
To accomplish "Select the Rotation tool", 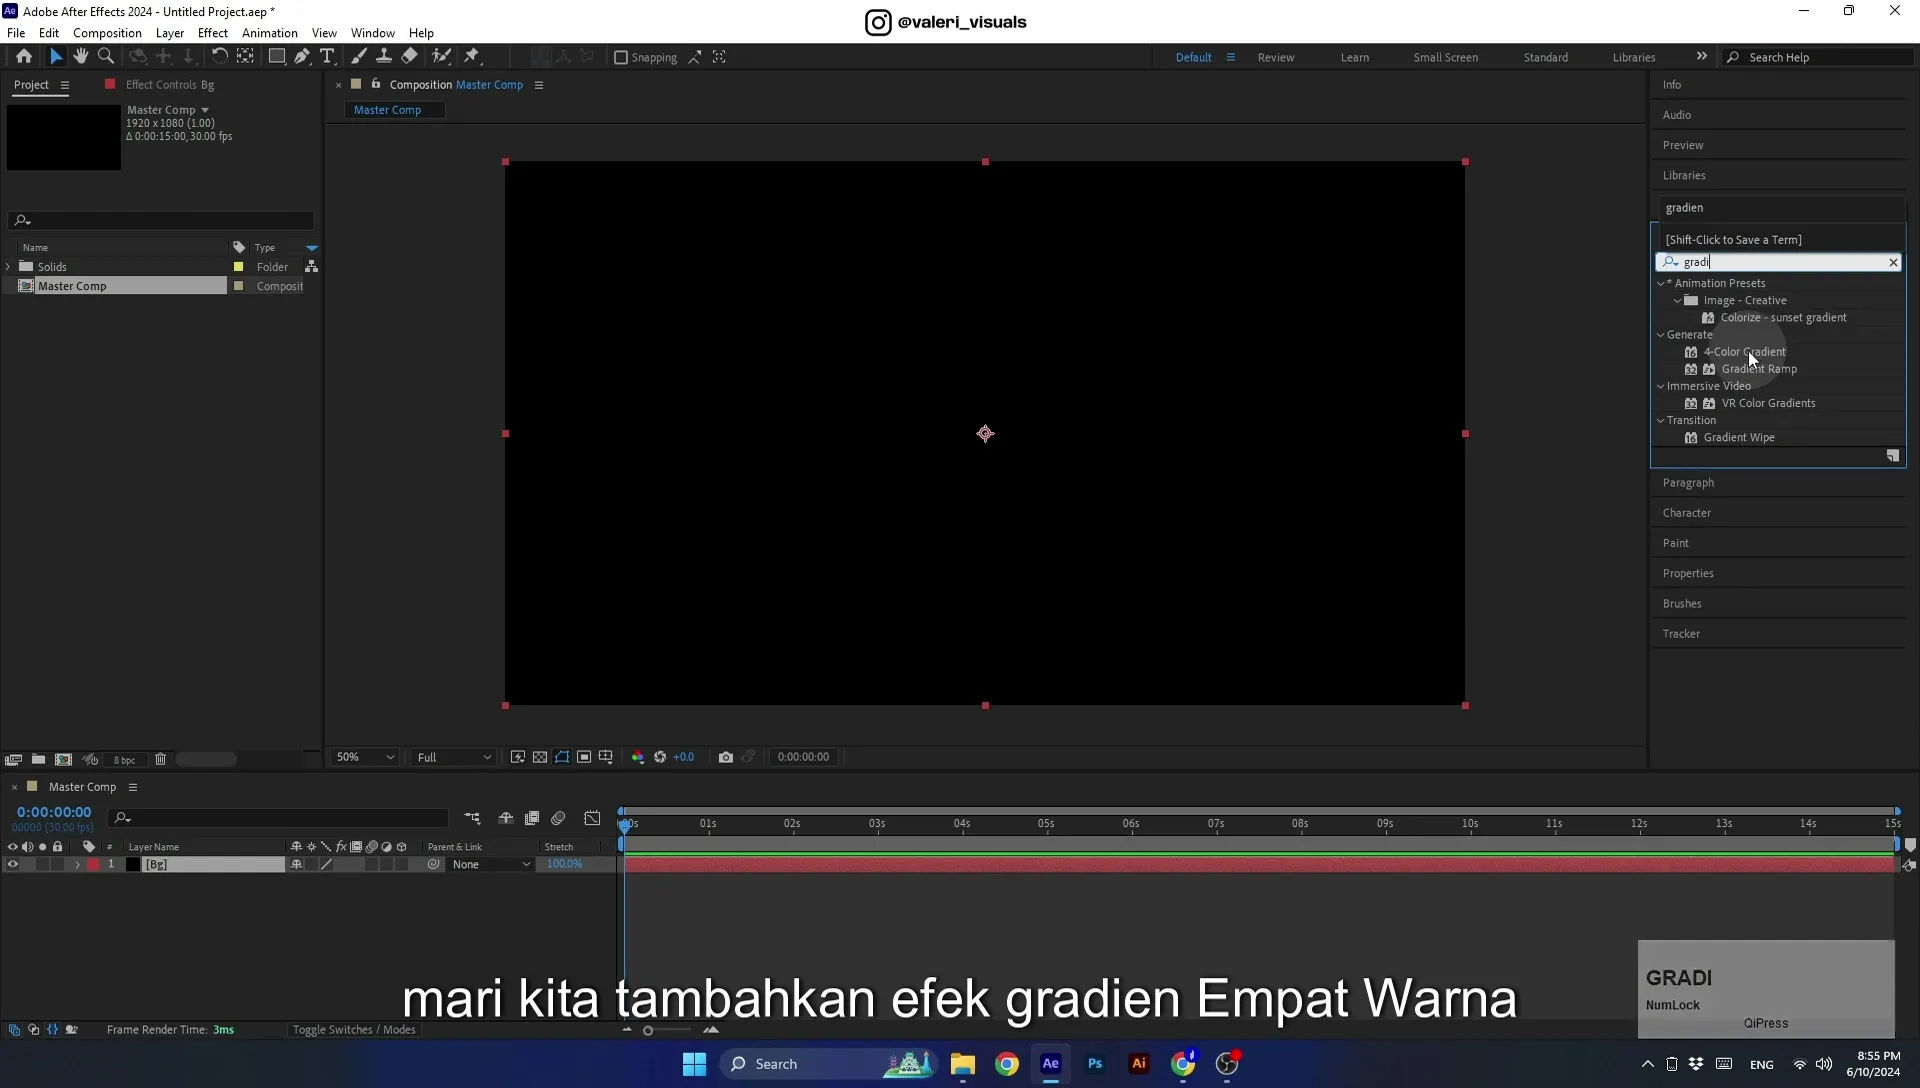I will click(219, 57).
